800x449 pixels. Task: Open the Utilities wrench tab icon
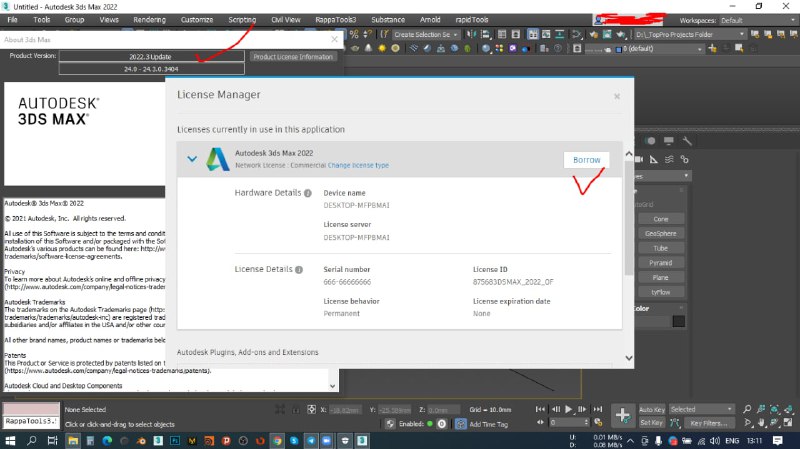pyautogui.click(x=687, y=141)
